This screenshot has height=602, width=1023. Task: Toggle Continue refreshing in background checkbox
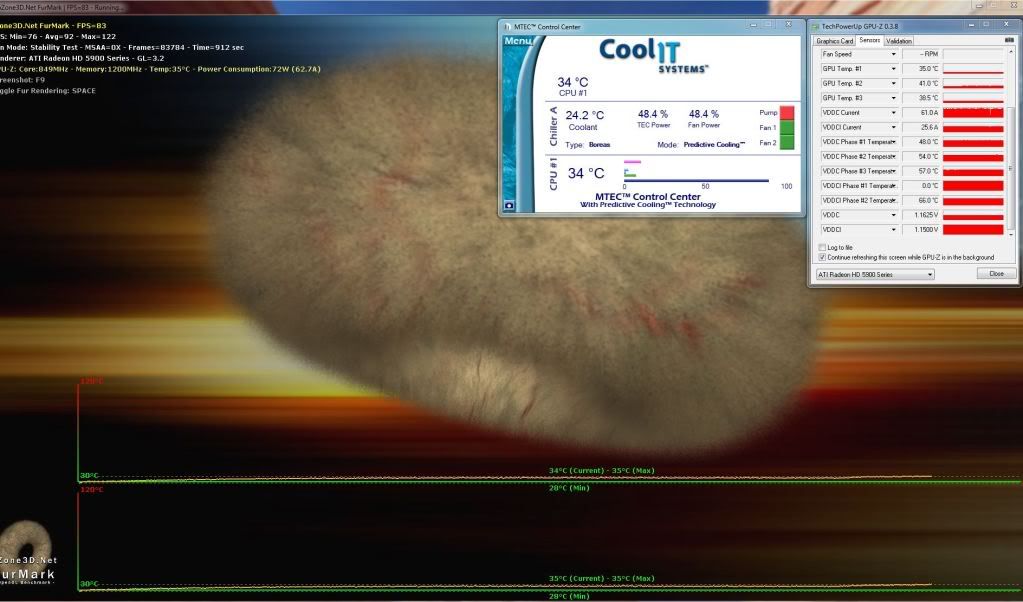[x=822, y=257]
